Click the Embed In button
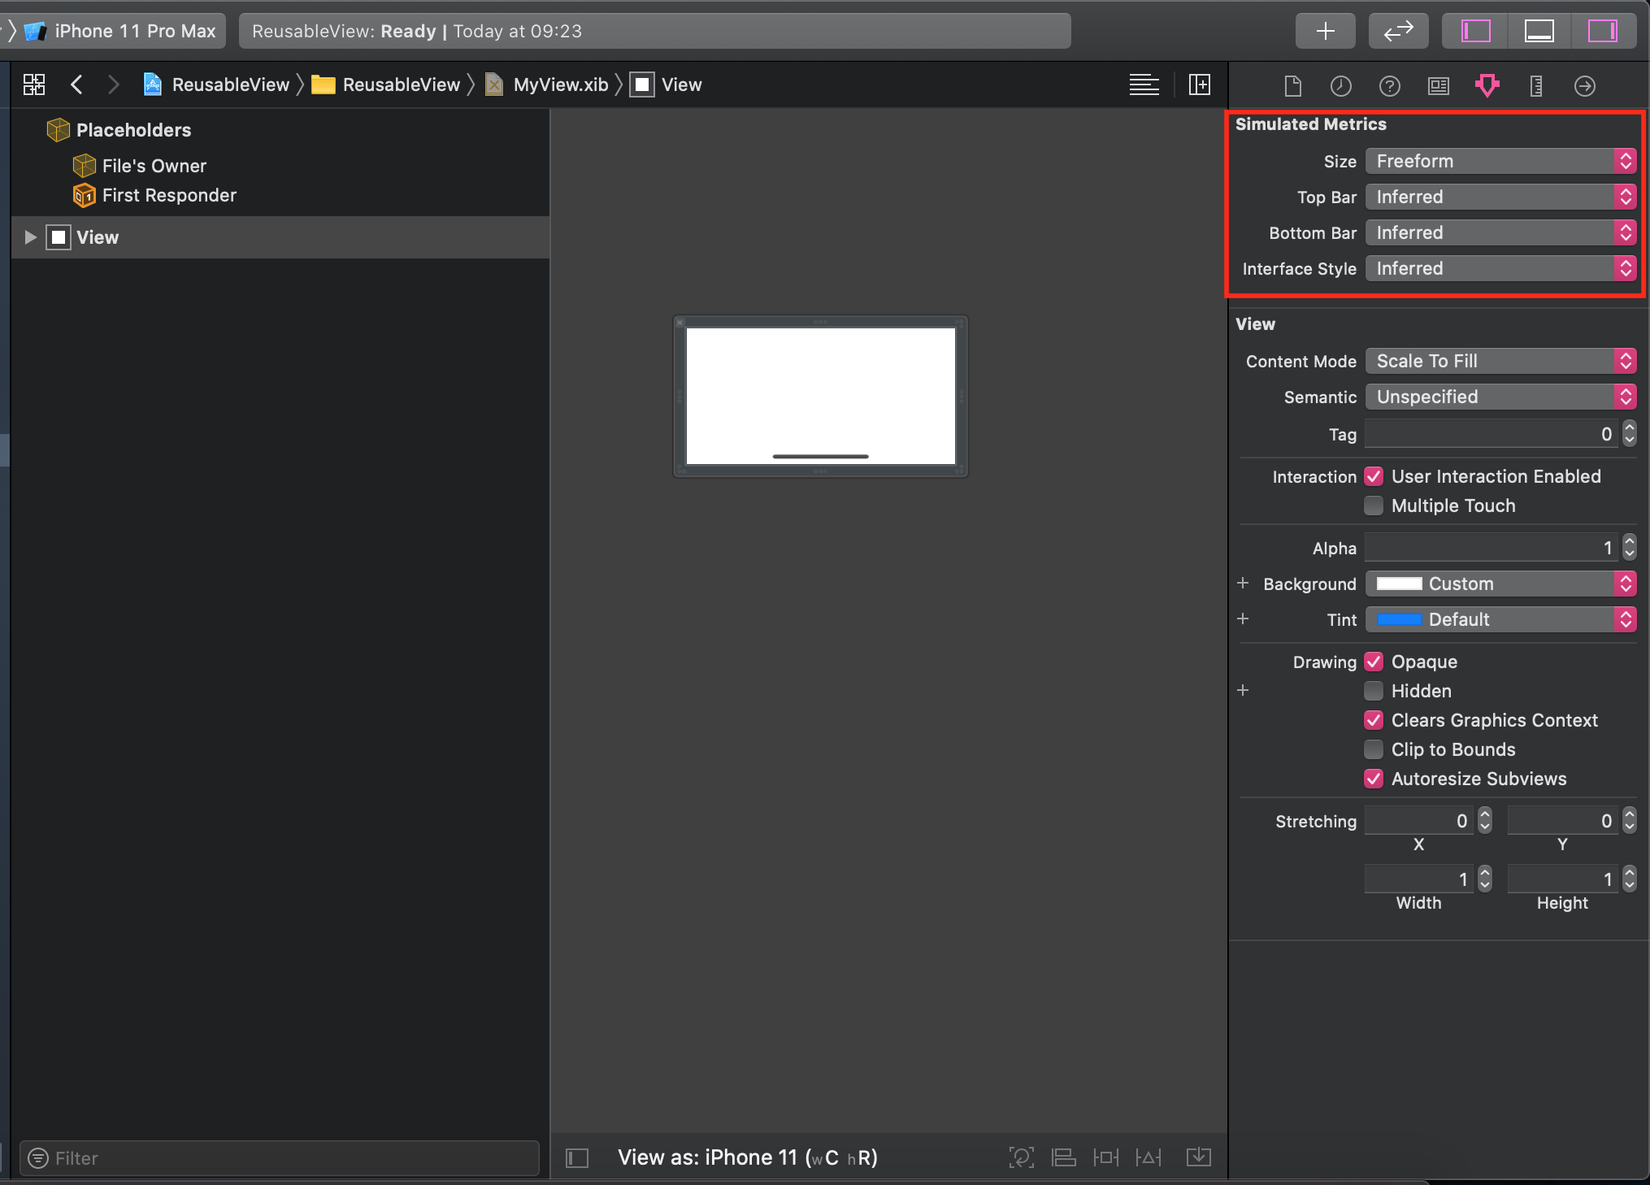Screen dimensions: 1650x1185 (x=1199, y=1158)
